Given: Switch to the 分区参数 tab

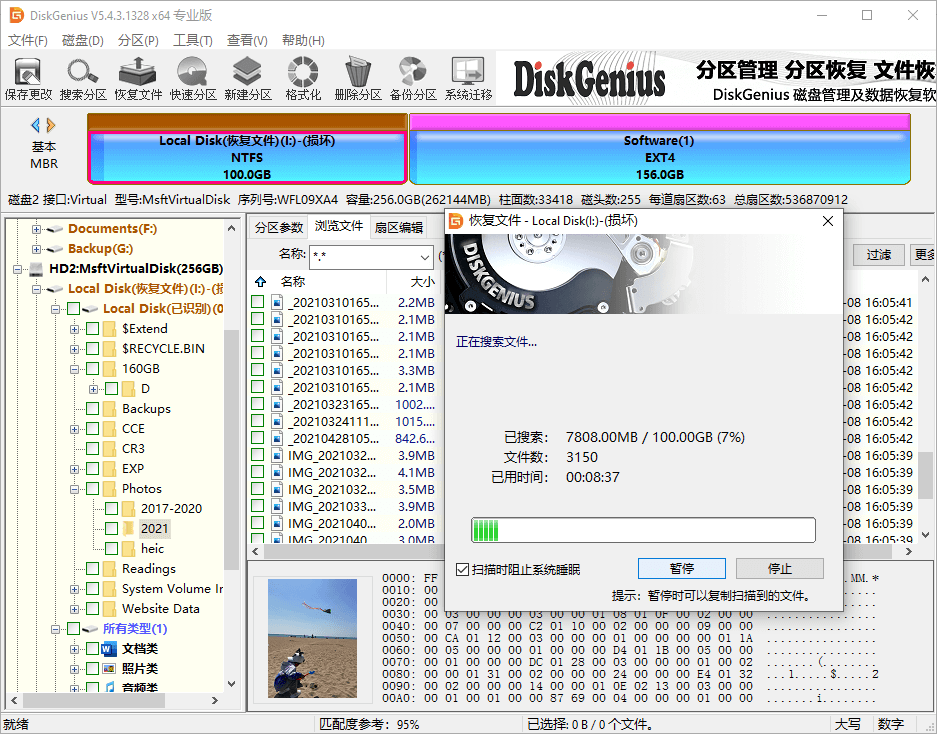Looking at the screenshot, I should tap(278, 227).
